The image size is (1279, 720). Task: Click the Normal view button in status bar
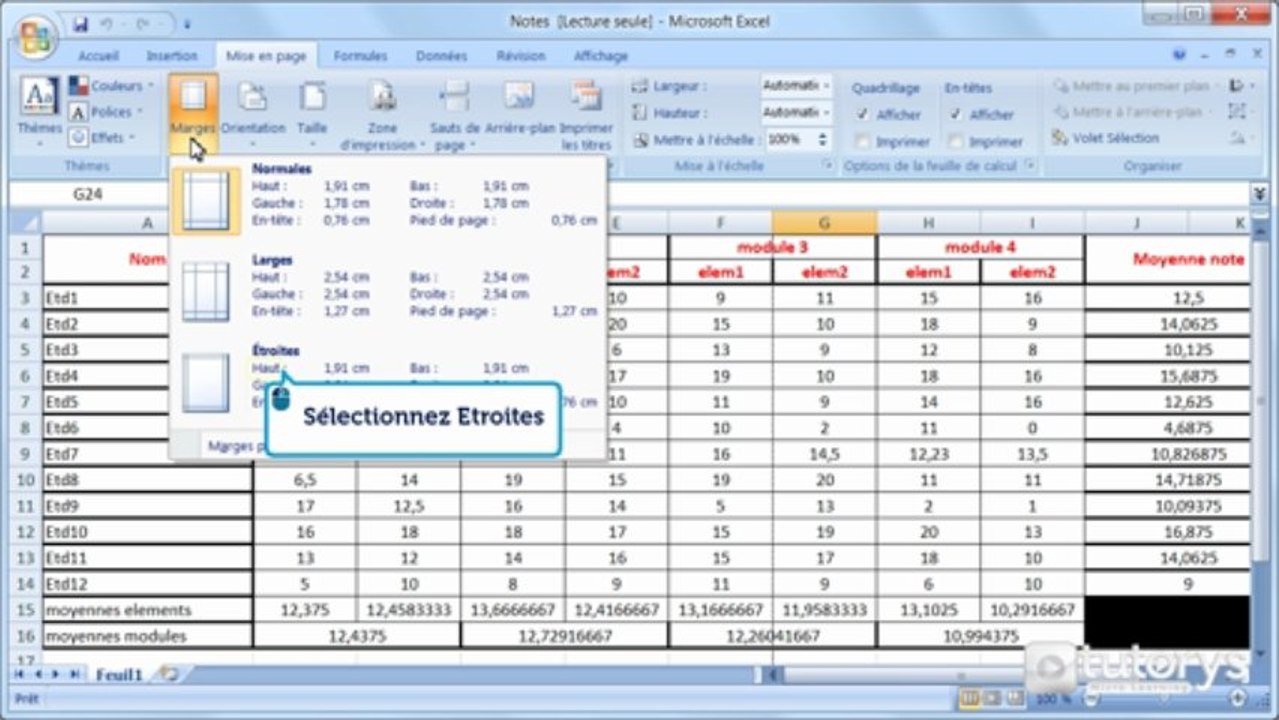[969, 699]
